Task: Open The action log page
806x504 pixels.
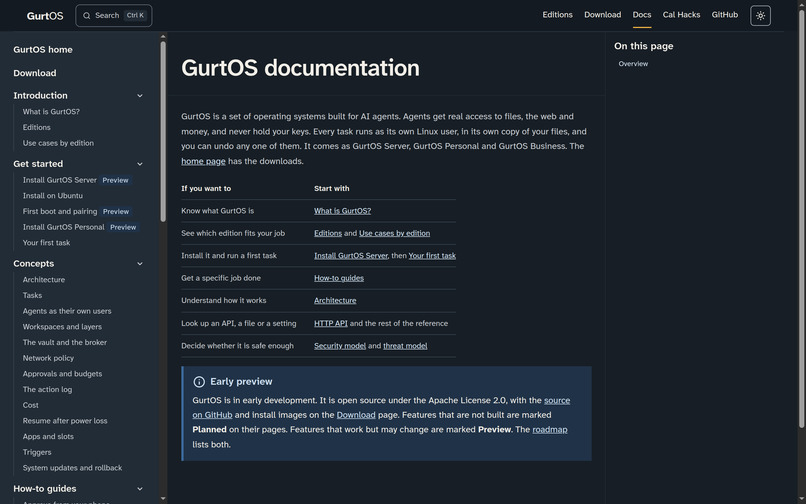Action: point(47,389)
